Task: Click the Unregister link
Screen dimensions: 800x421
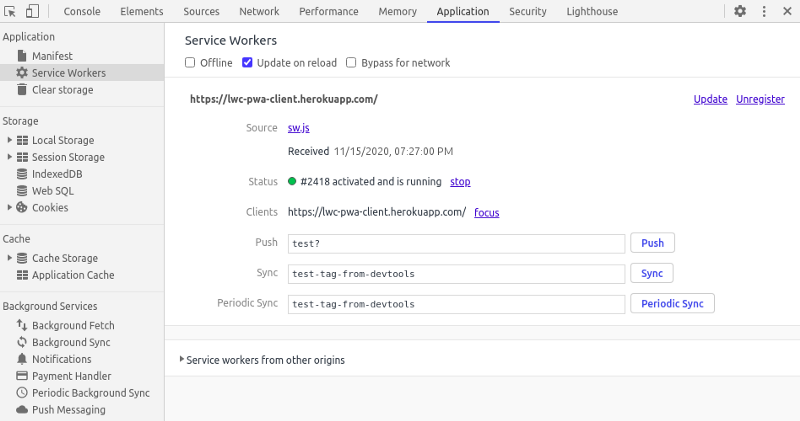Action: click(x=760, y=100)
